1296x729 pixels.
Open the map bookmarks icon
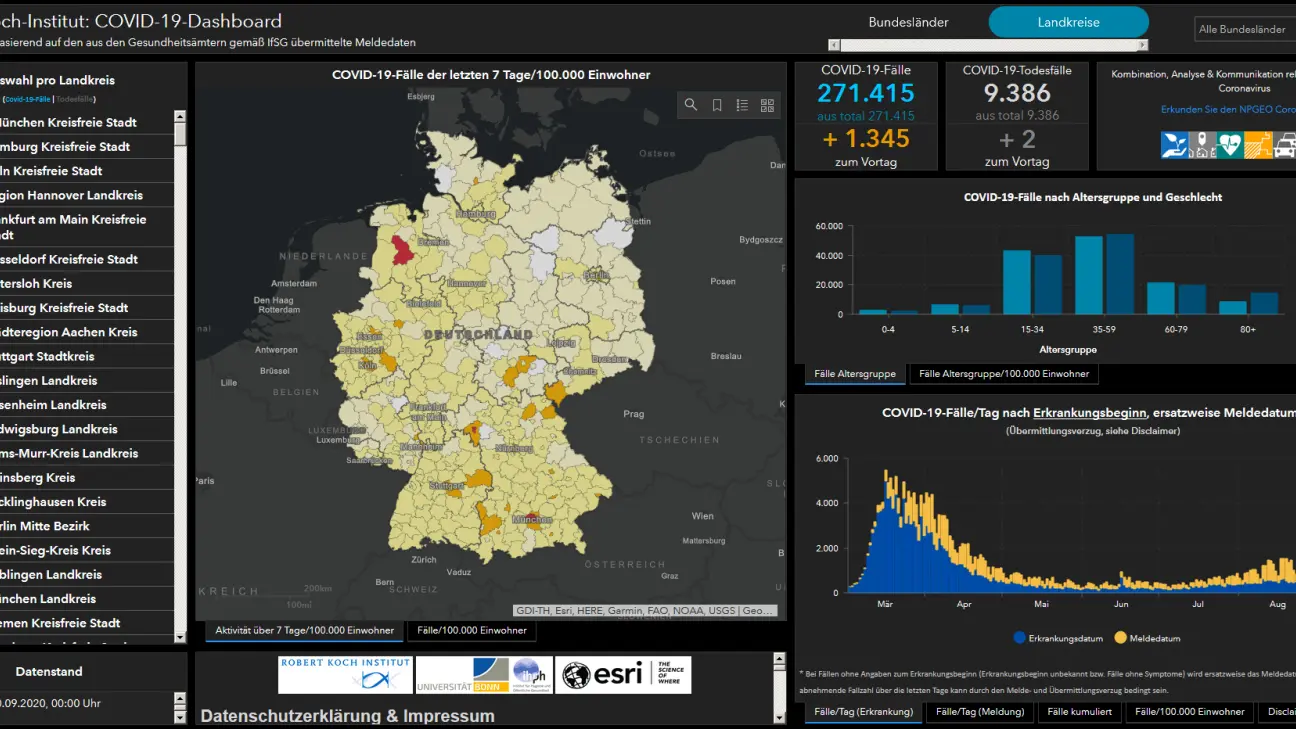pyautogui.click(x=717, y=105)
